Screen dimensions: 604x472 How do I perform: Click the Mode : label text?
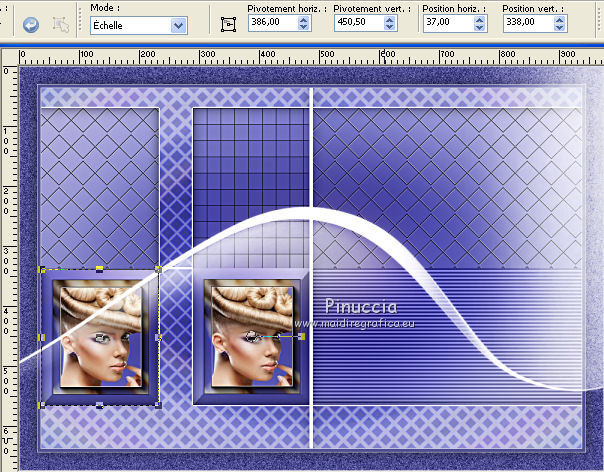pos(105,8)
